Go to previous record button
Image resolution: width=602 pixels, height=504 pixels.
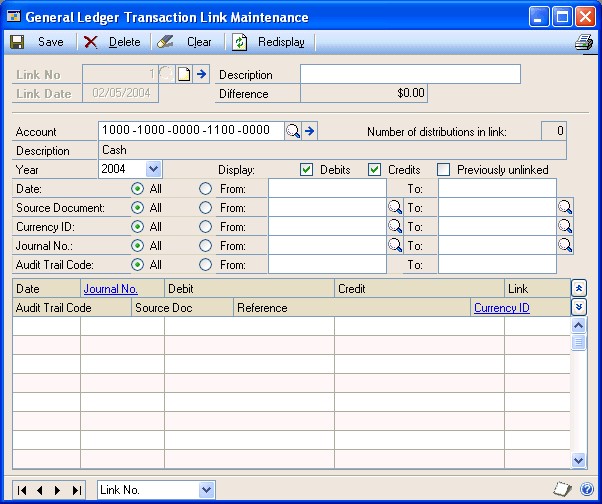tap(40, 490)
